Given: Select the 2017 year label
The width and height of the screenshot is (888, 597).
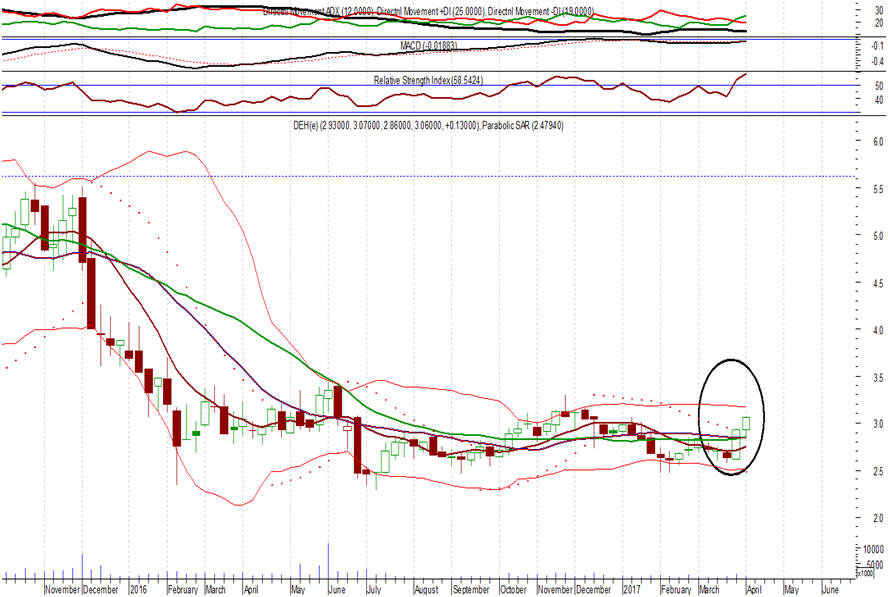Looking at the screenshot, I should [x=631, y=590].
